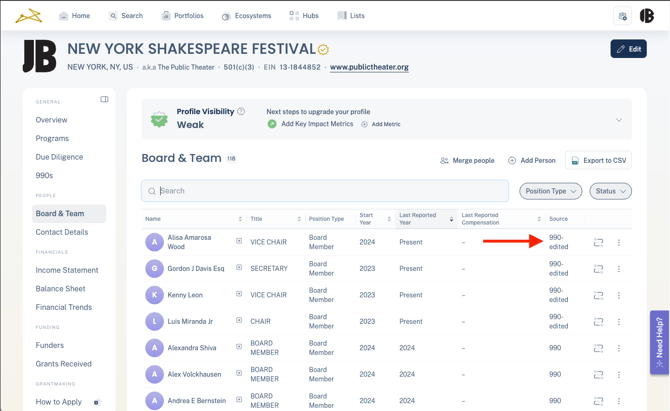The image size is (670, 411).
Task: Click the Board & Team search field
Action: coord(325,191)
